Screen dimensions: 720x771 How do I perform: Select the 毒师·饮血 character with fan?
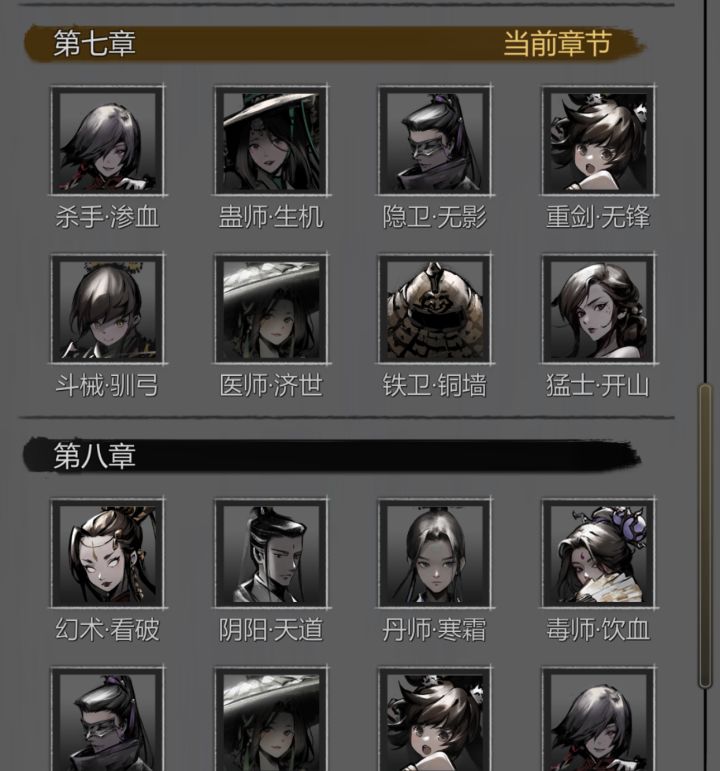pos(598,553)
